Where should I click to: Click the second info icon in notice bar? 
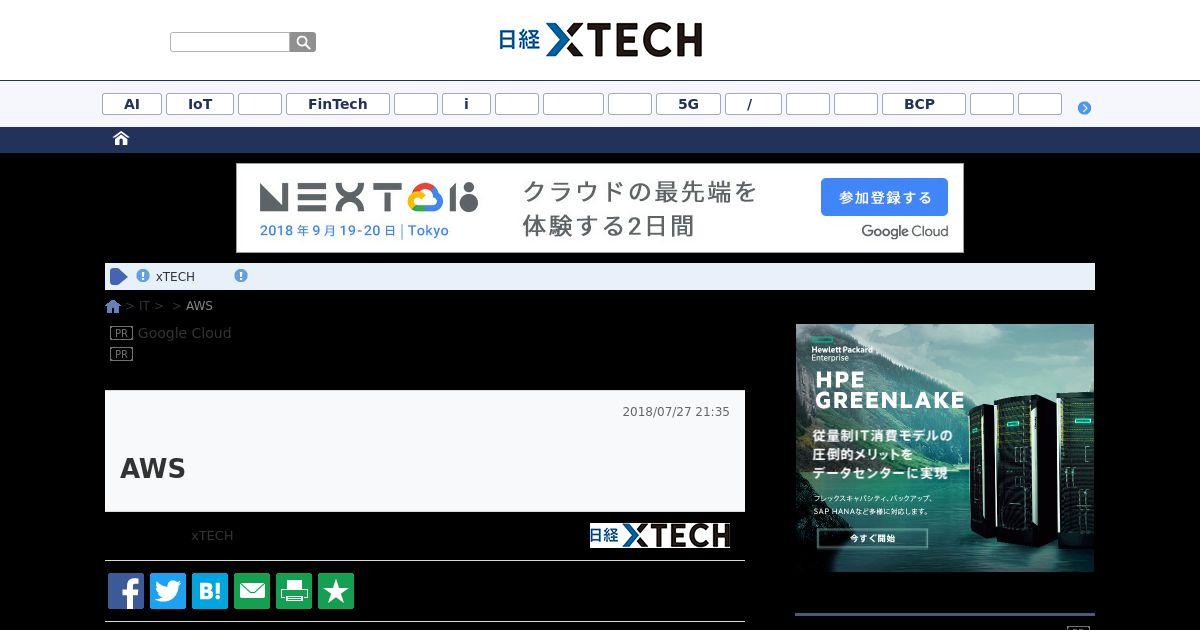241,276
